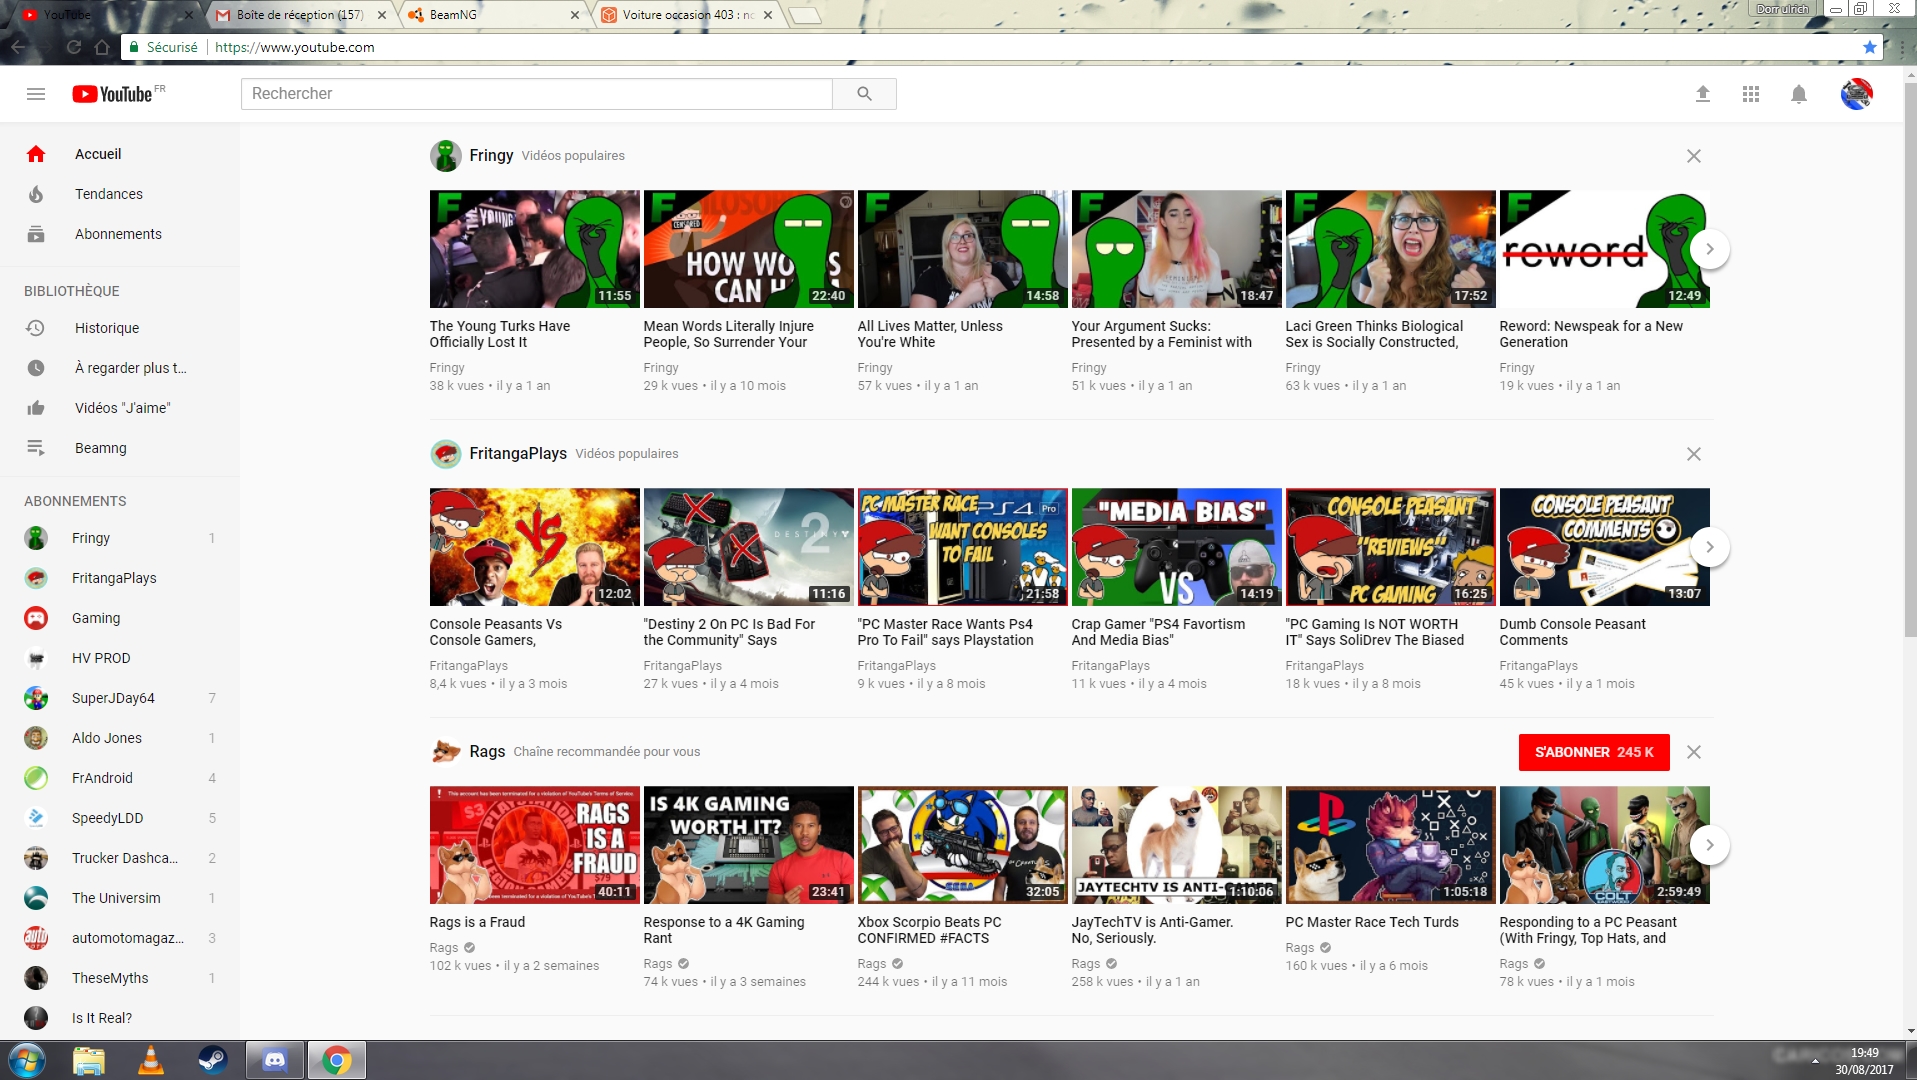1917x1080 pixels.
Task: Open Vidéos "J'aime" playlist
Action: click(120, 408)
